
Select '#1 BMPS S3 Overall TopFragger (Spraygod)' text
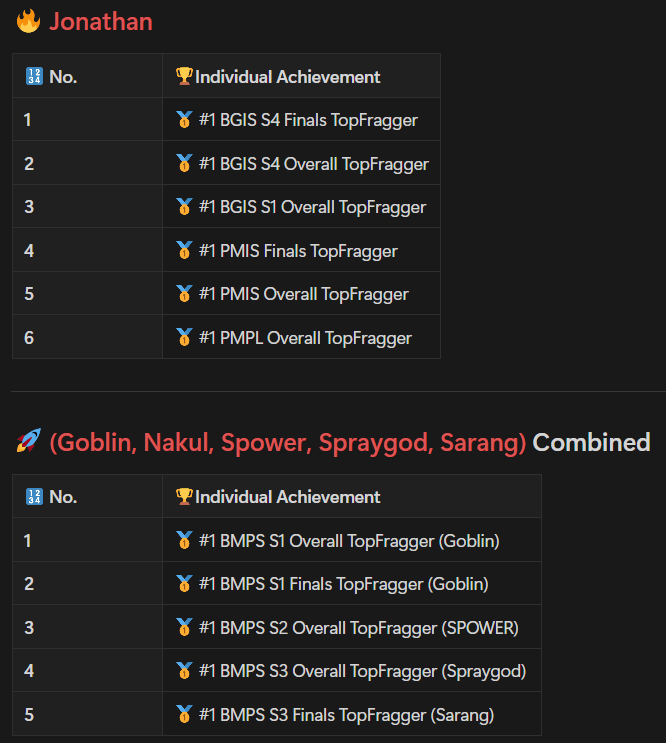coord(362,671)
